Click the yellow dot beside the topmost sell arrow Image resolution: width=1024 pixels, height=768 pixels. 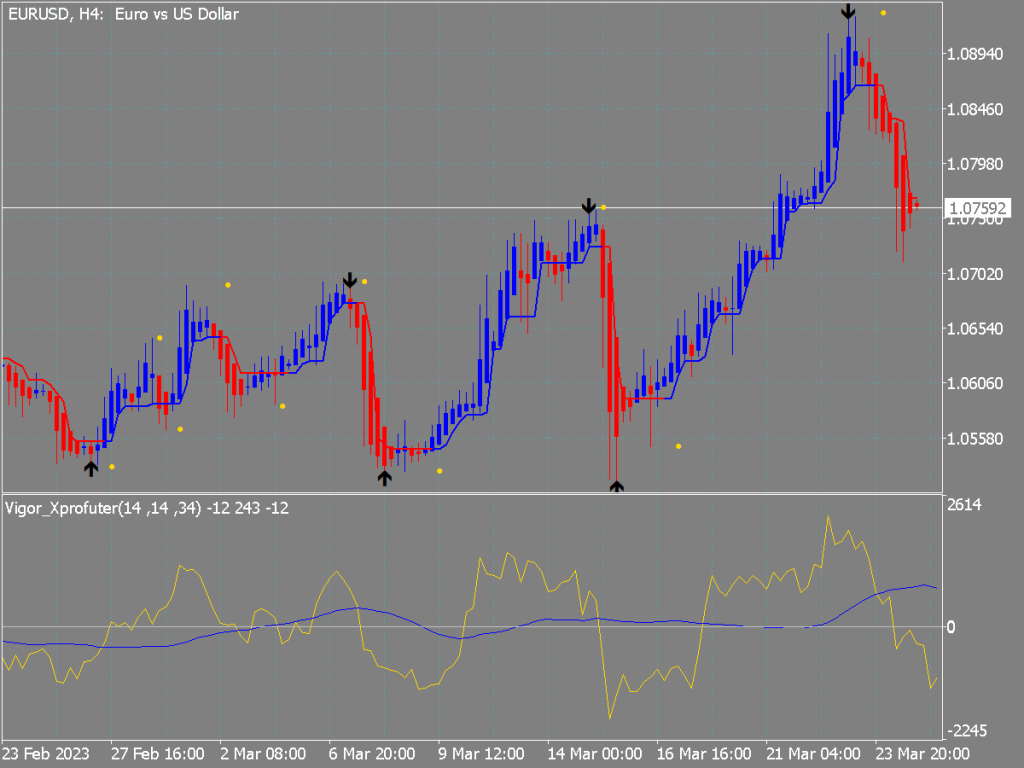pyautogui.click(x=883, y=13)
